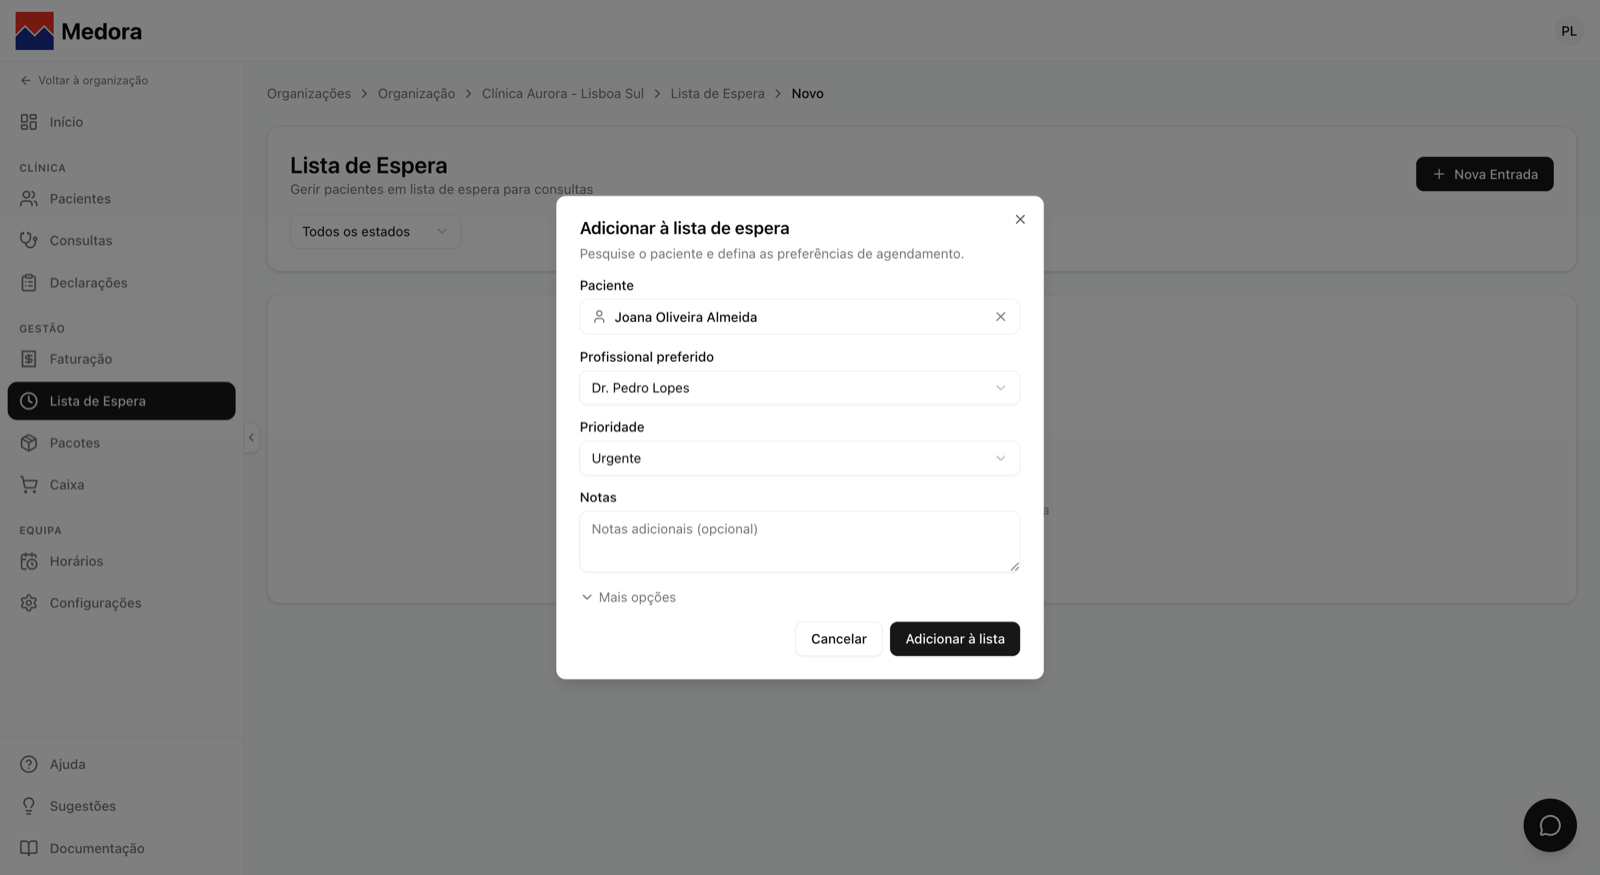Open the Prioridade dropdown showing Urgente
This screenshot has width=1600, height=875.
click(799, 458)
